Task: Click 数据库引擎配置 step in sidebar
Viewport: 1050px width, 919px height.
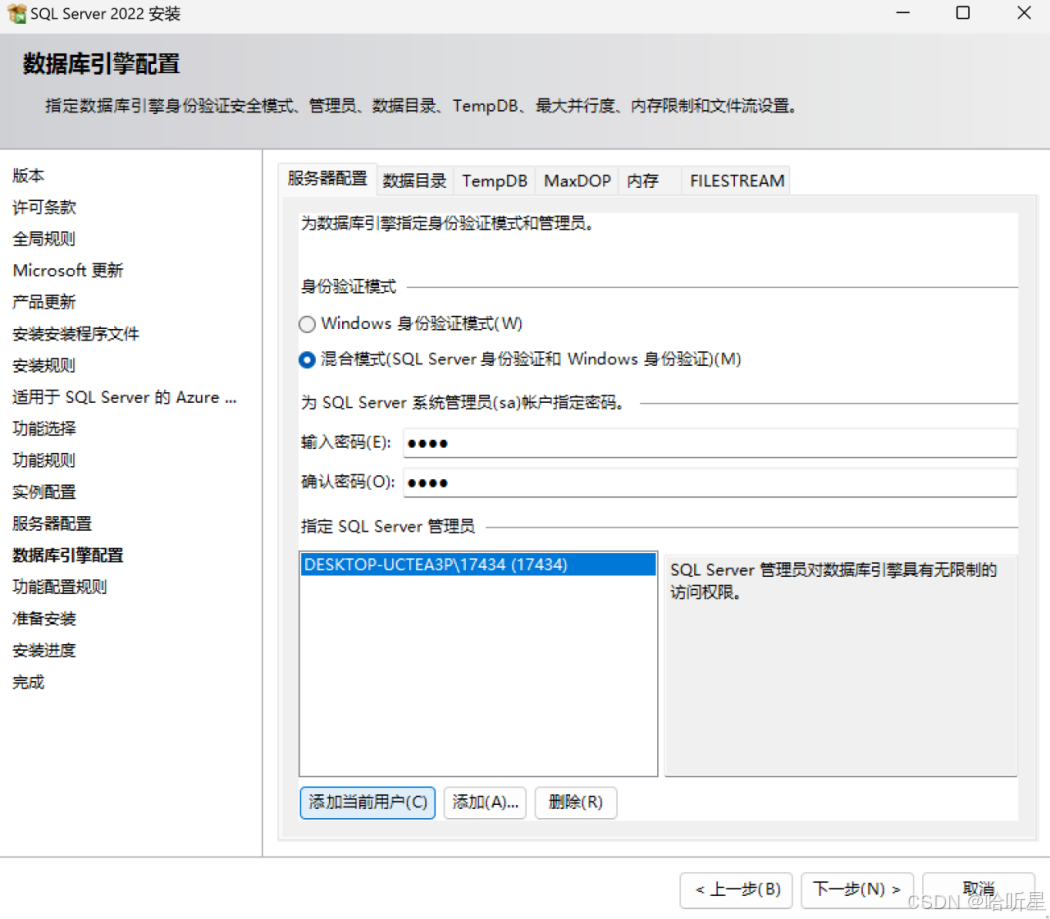Action: pos(68,555)
